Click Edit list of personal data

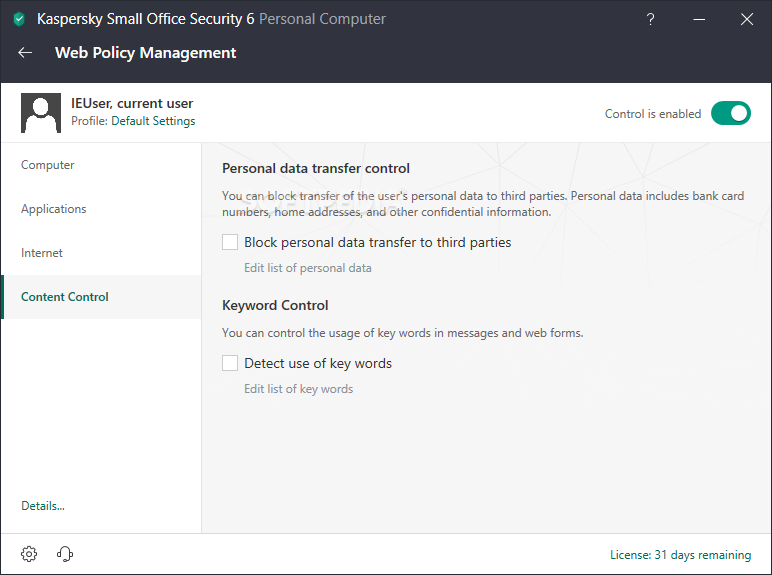point(308,268)
